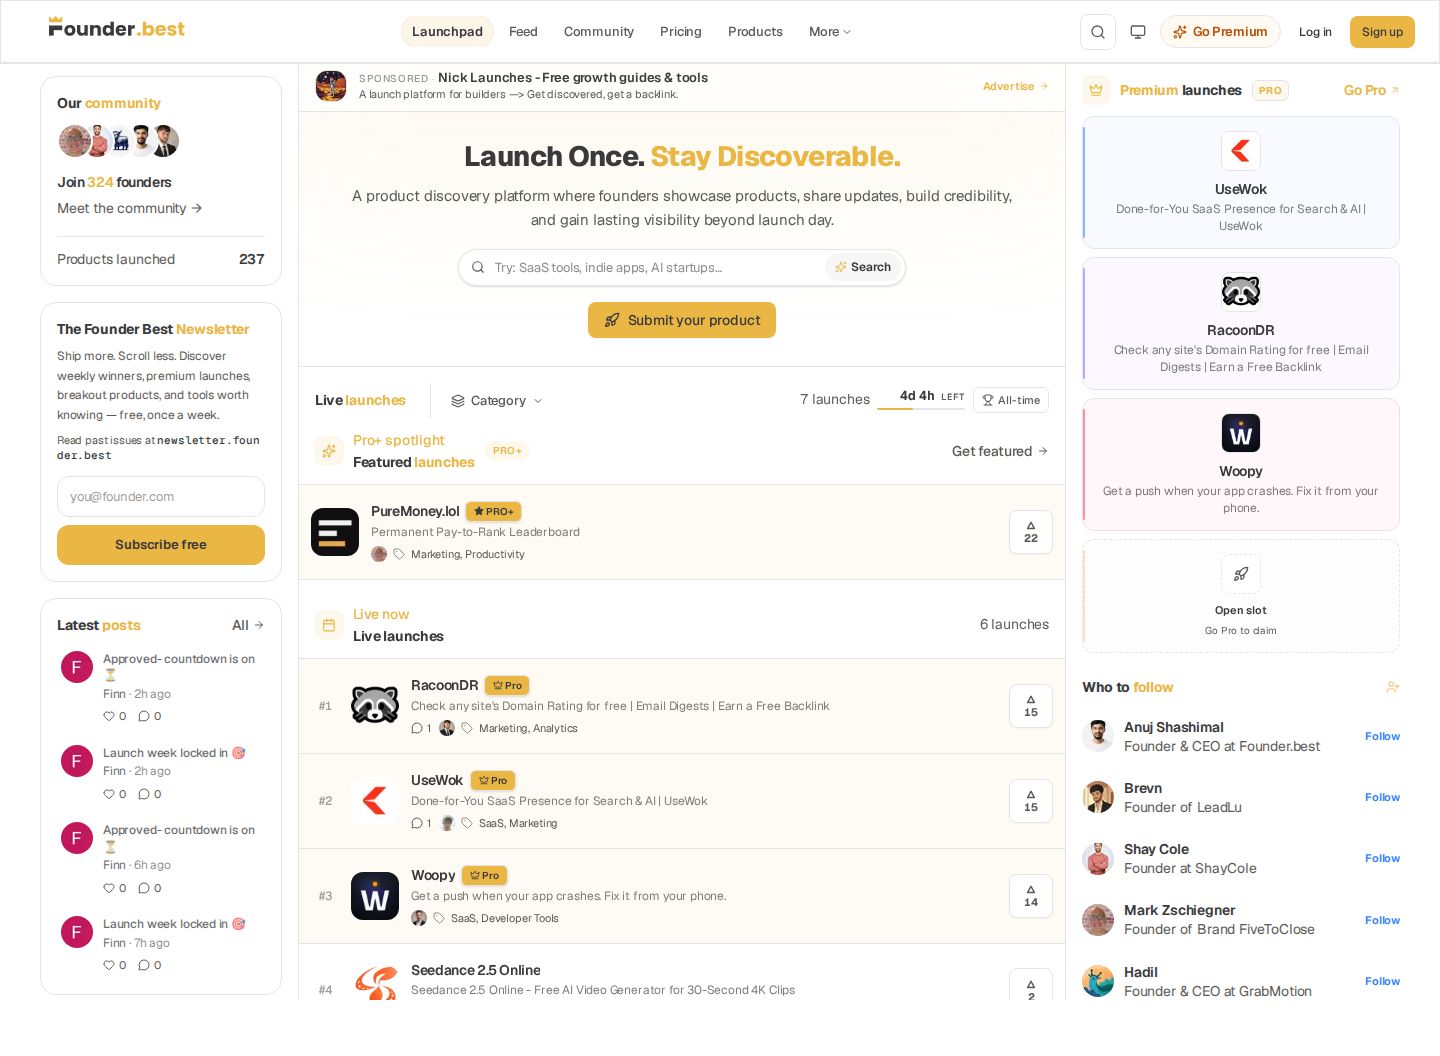Open Woopy icon in Premium launches

(x=1241, y=433)
